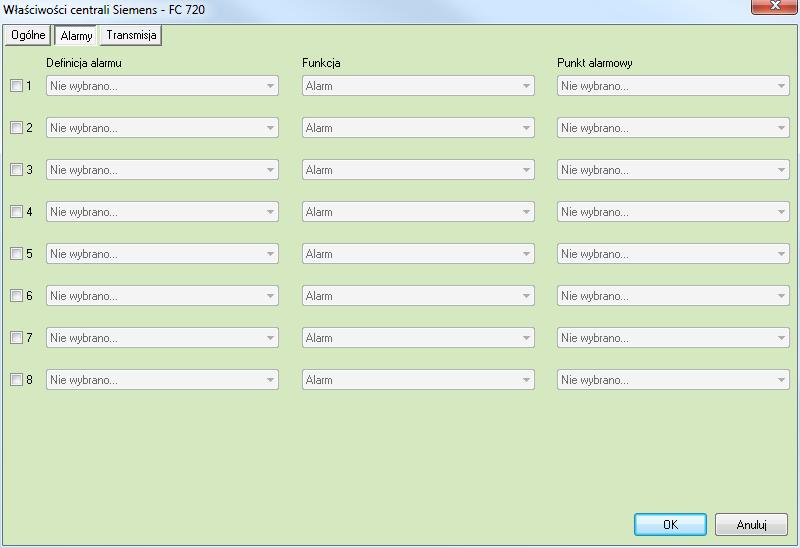The width and height of the screenshot is (800, 548).
Task: Enable alarm row 2 checkbox
Action: [16, 128]
